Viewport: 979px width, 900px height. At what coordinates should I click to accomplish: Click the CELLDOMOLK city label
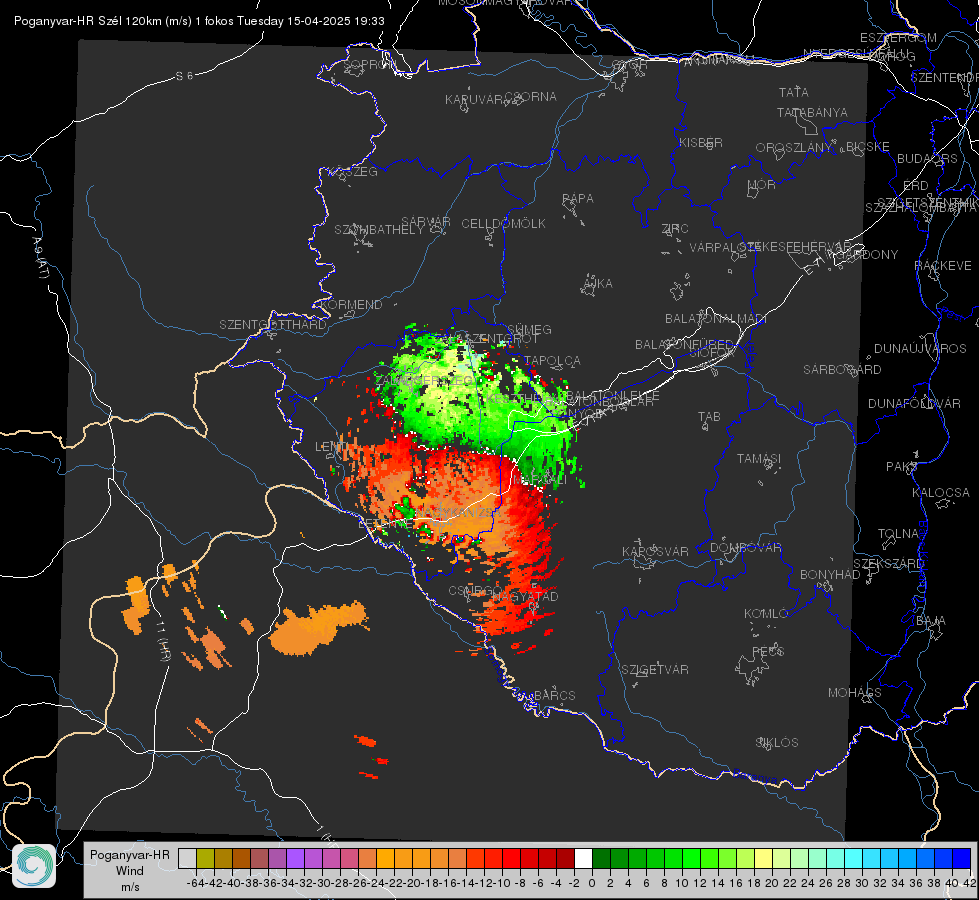(x=503, y=223)
